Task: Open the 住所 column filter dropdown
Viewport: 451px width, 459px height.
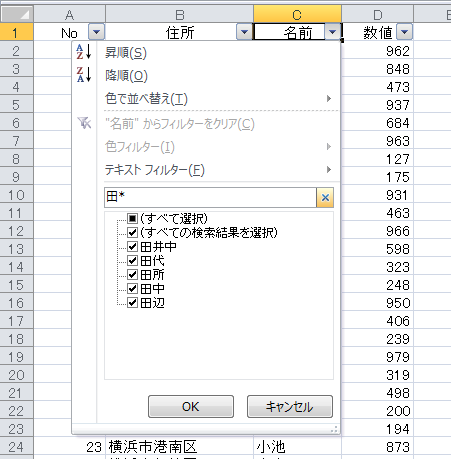Action: tap(244, 32)
